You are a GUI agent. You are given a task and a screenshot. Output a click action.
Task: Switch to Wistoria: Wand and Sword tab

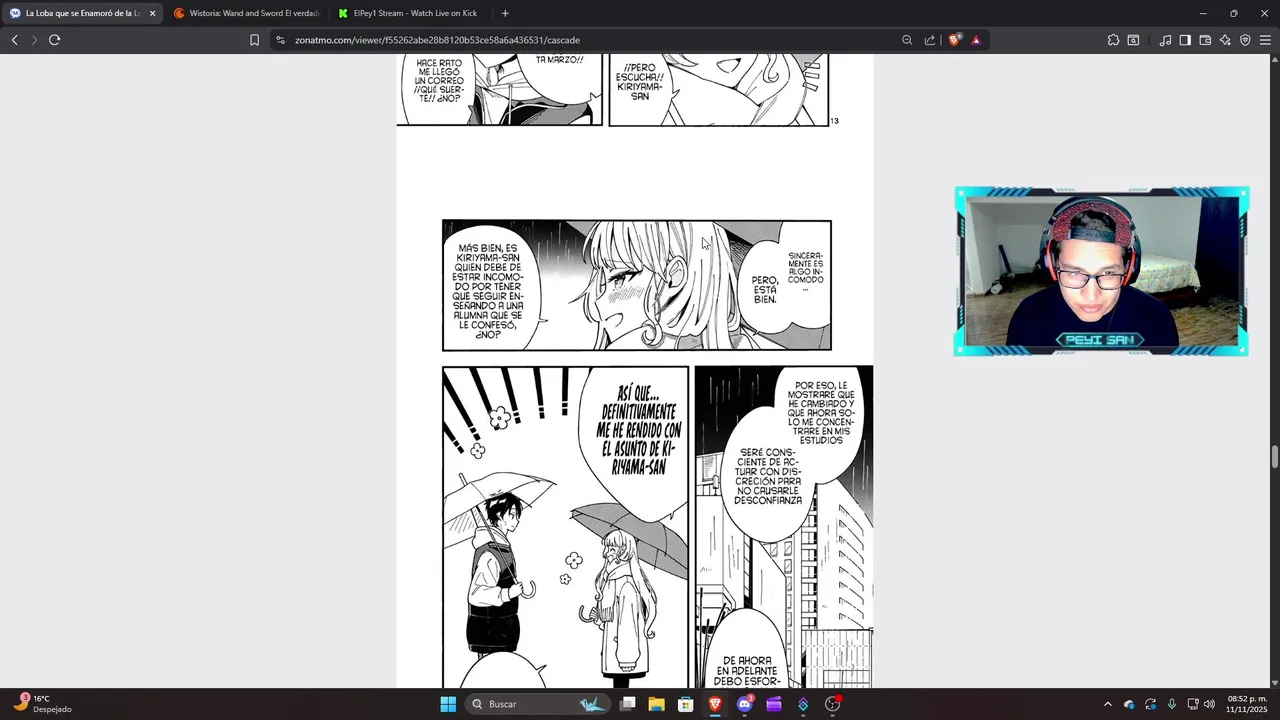247,13
